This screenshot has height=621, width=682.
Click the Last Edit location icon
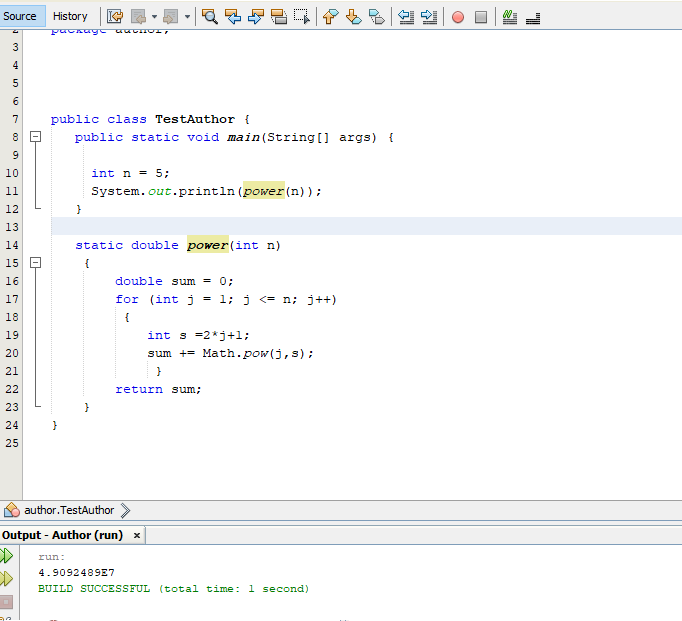click(115, 17)
